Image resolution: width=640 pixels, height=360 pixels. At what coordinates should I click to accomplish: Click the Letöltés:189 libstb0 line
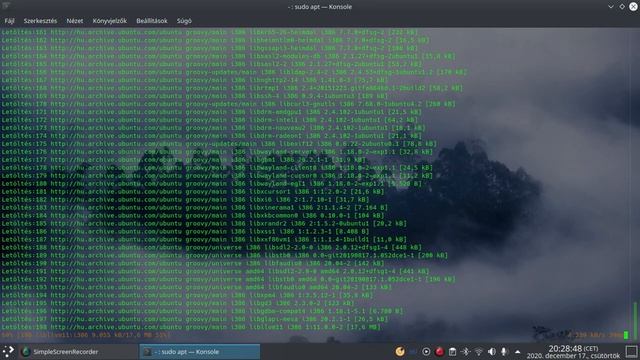click(224, 255)
